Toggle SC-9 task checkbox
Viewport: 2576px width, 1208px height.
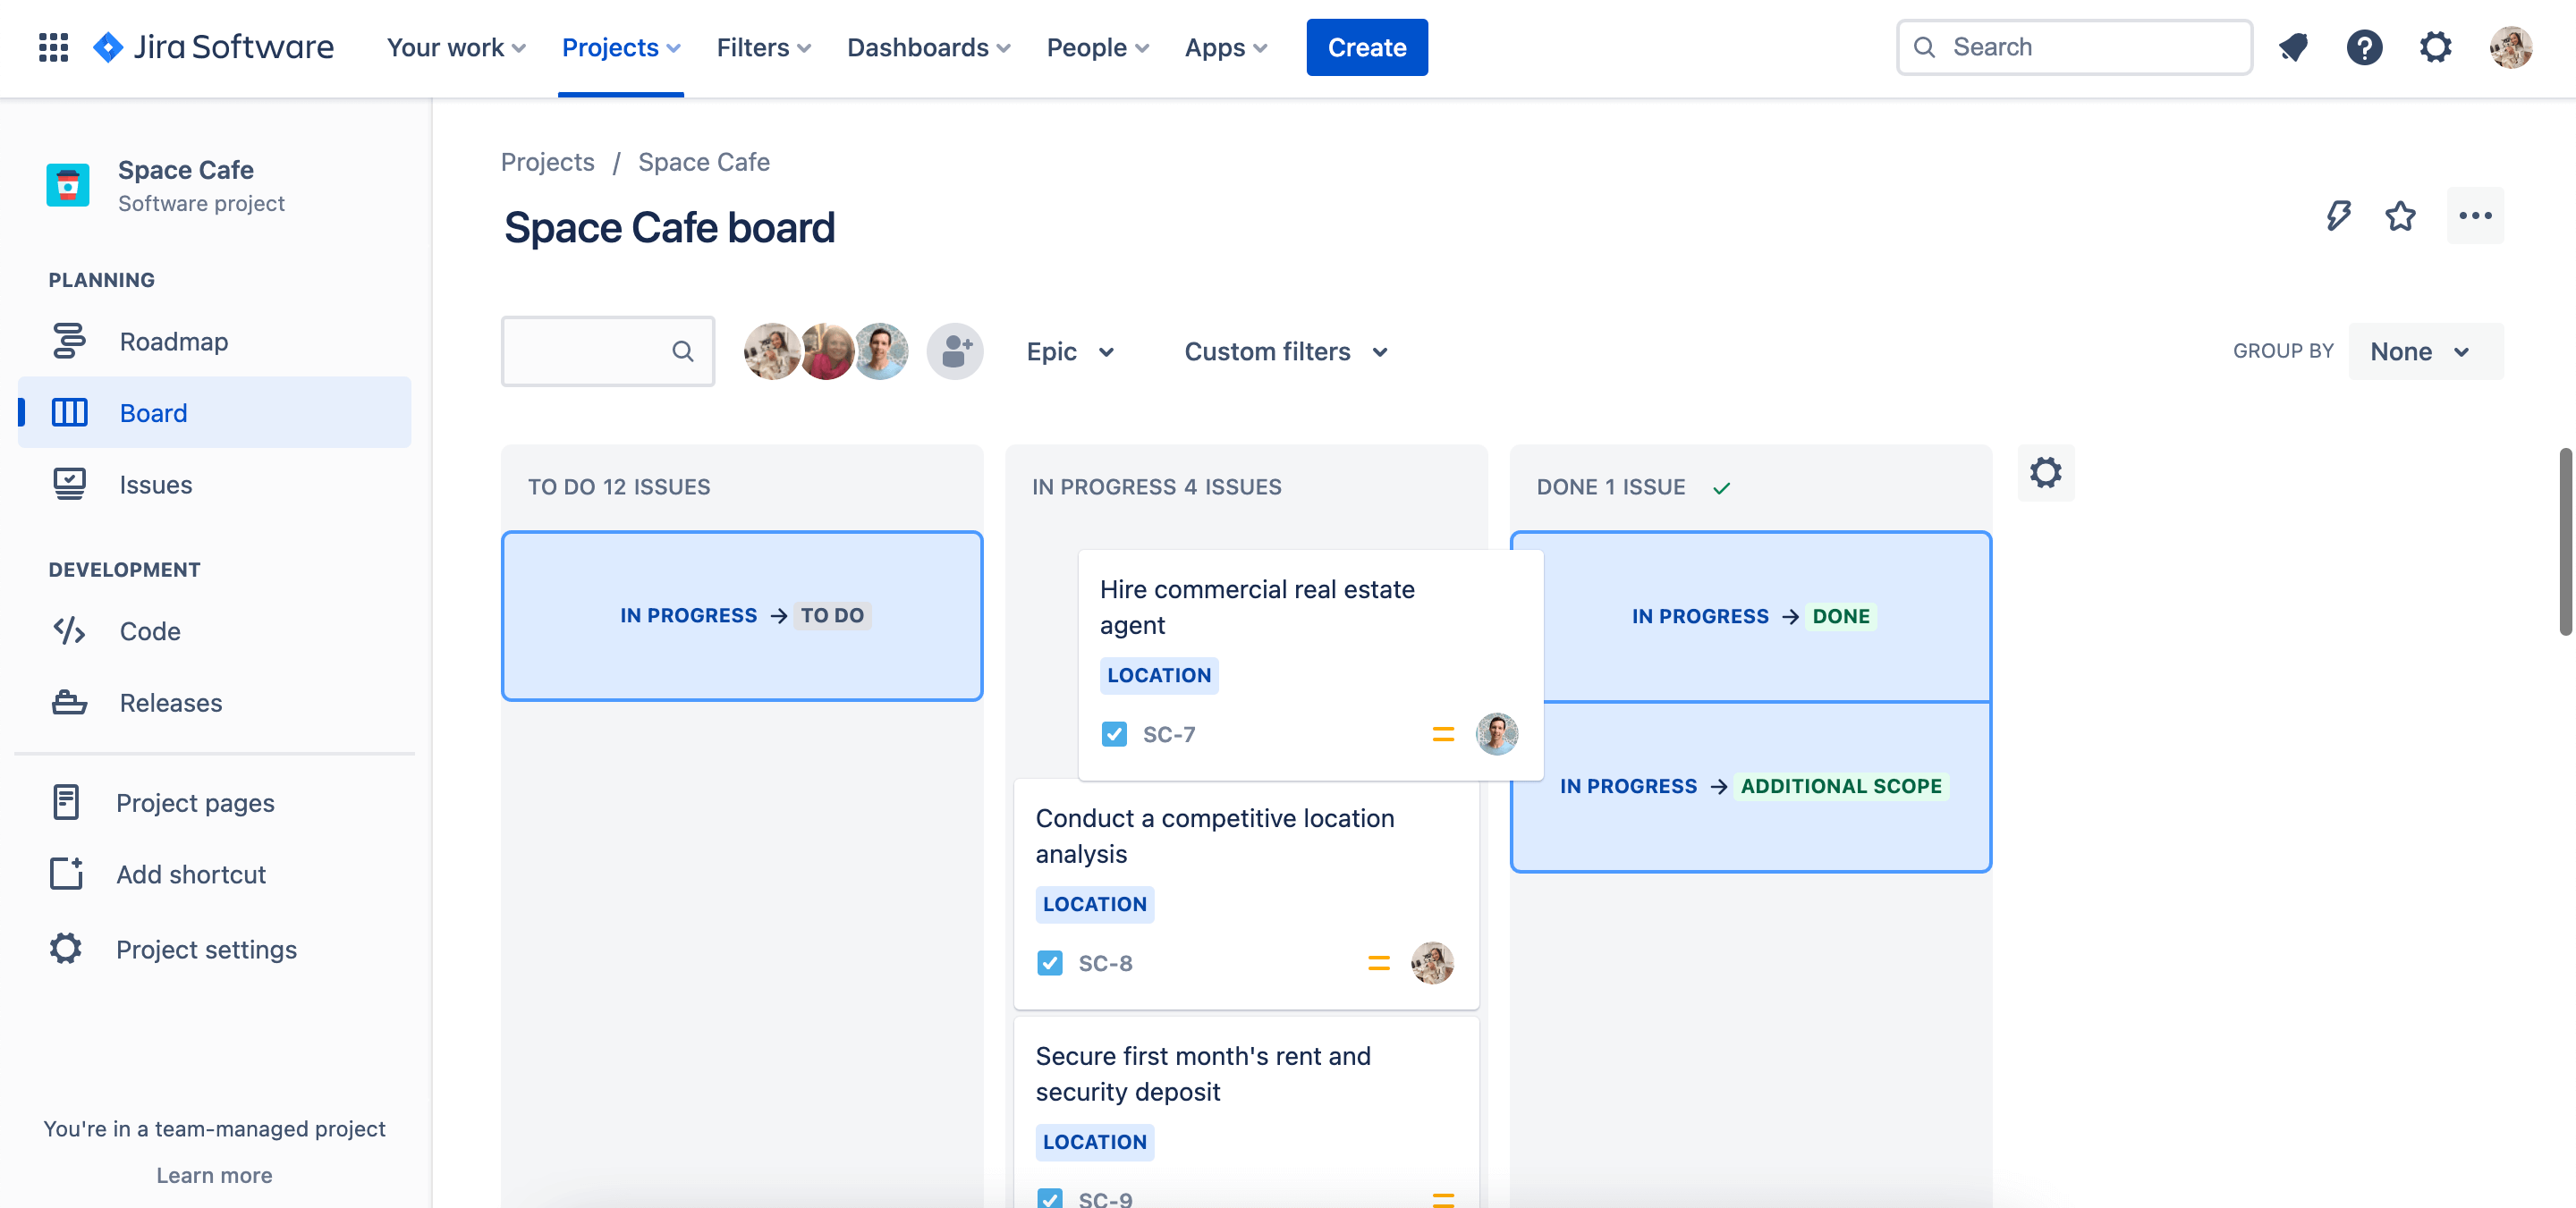1050,1196
